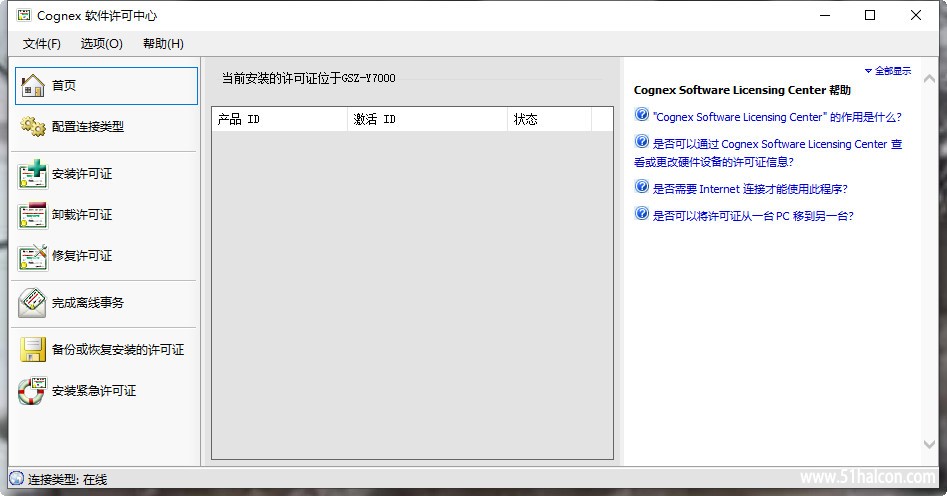947x496 pixels.
Task: Open 完成离线事务 page
Action: click(x=88, y=303)
